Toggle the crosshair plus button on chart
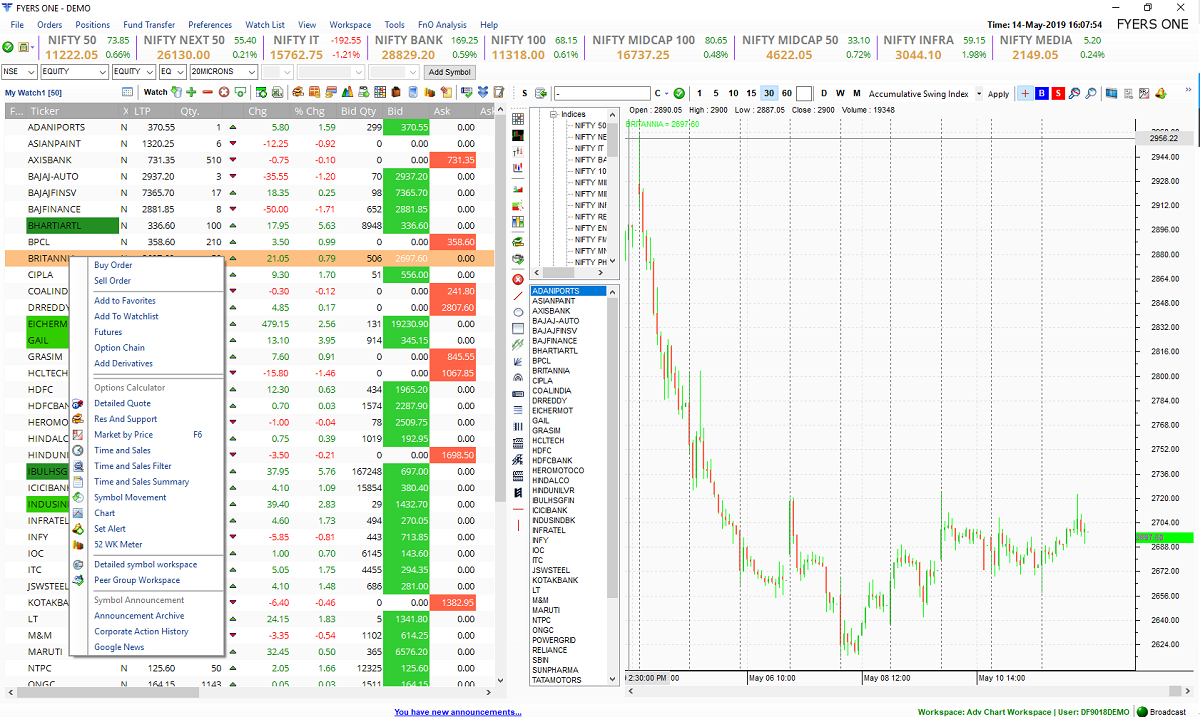The height and width of the screenshot is (717, 1200). point(1024,93)
